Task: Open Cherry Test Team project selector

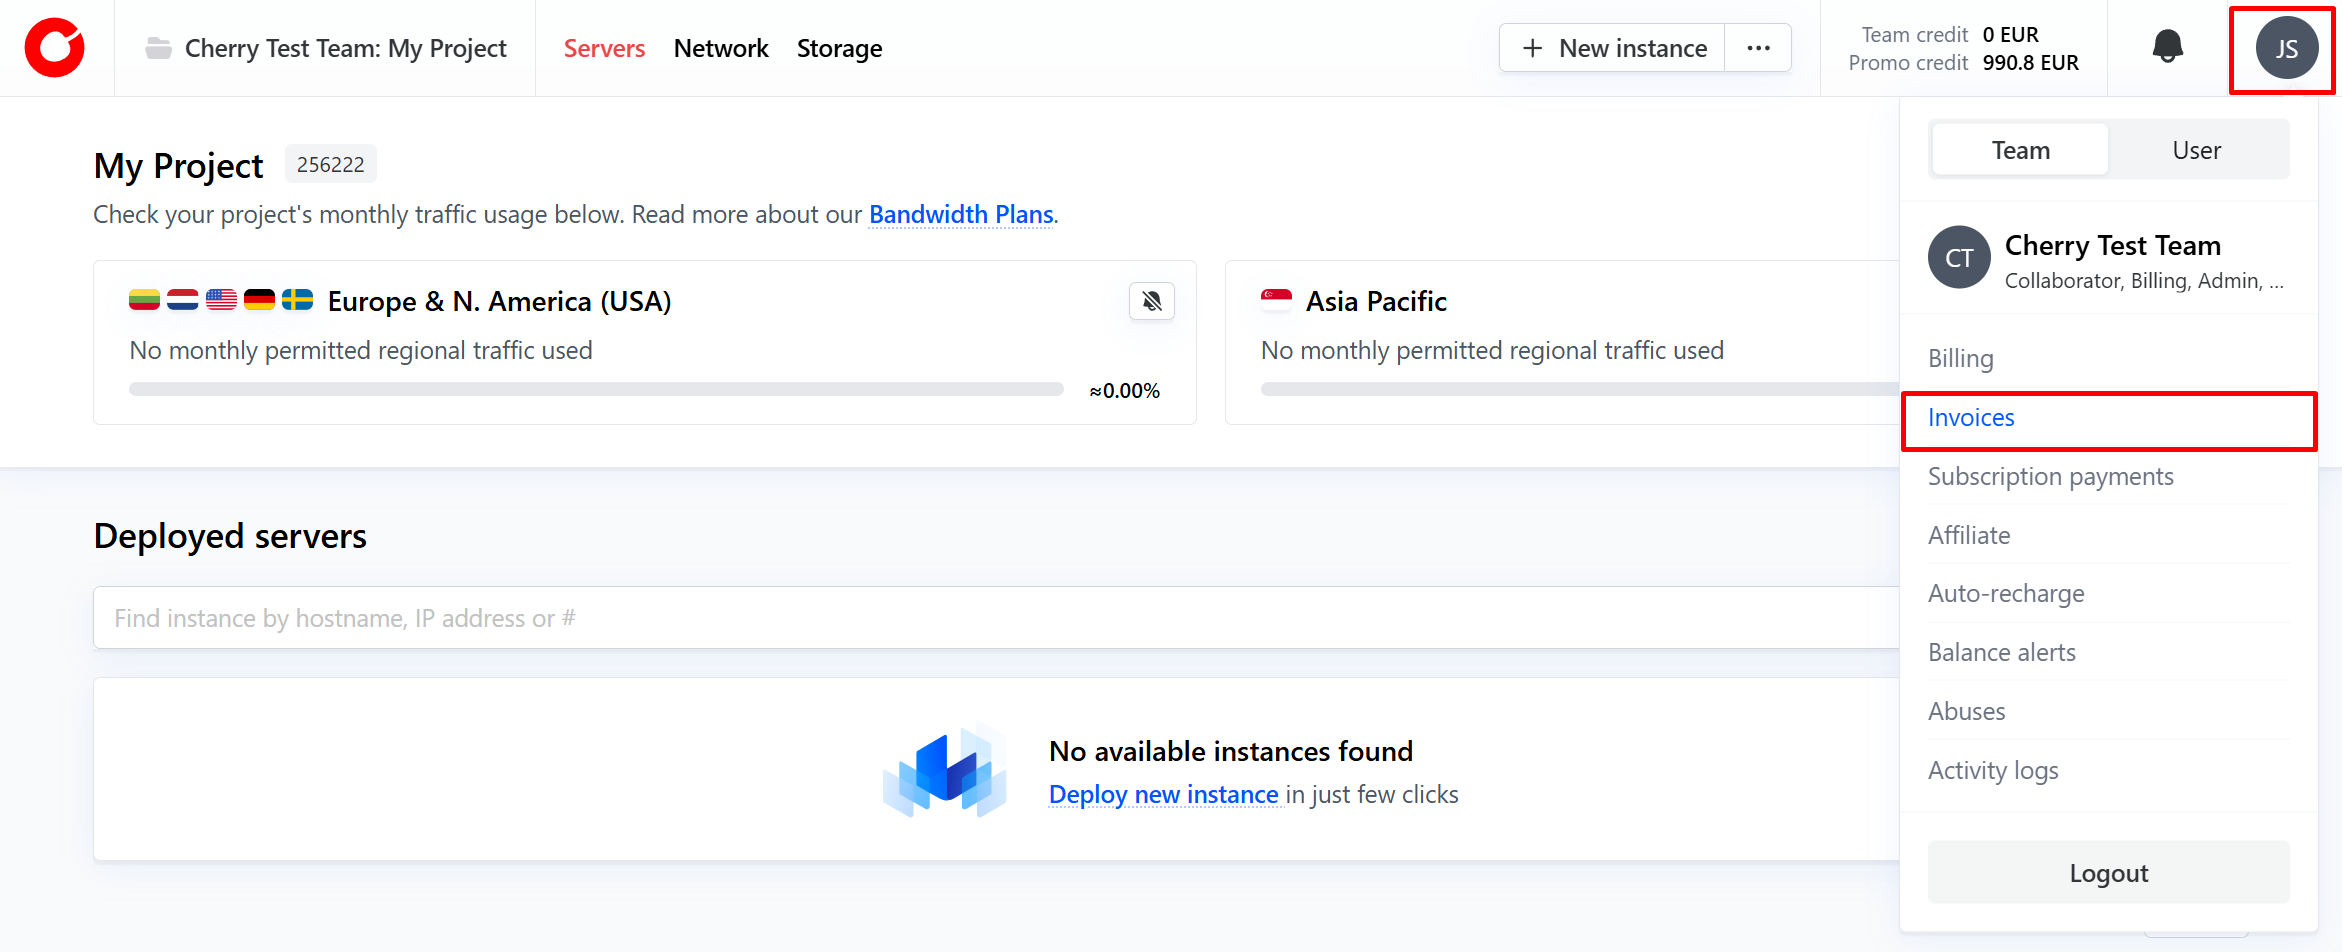Action: [345, 48]
